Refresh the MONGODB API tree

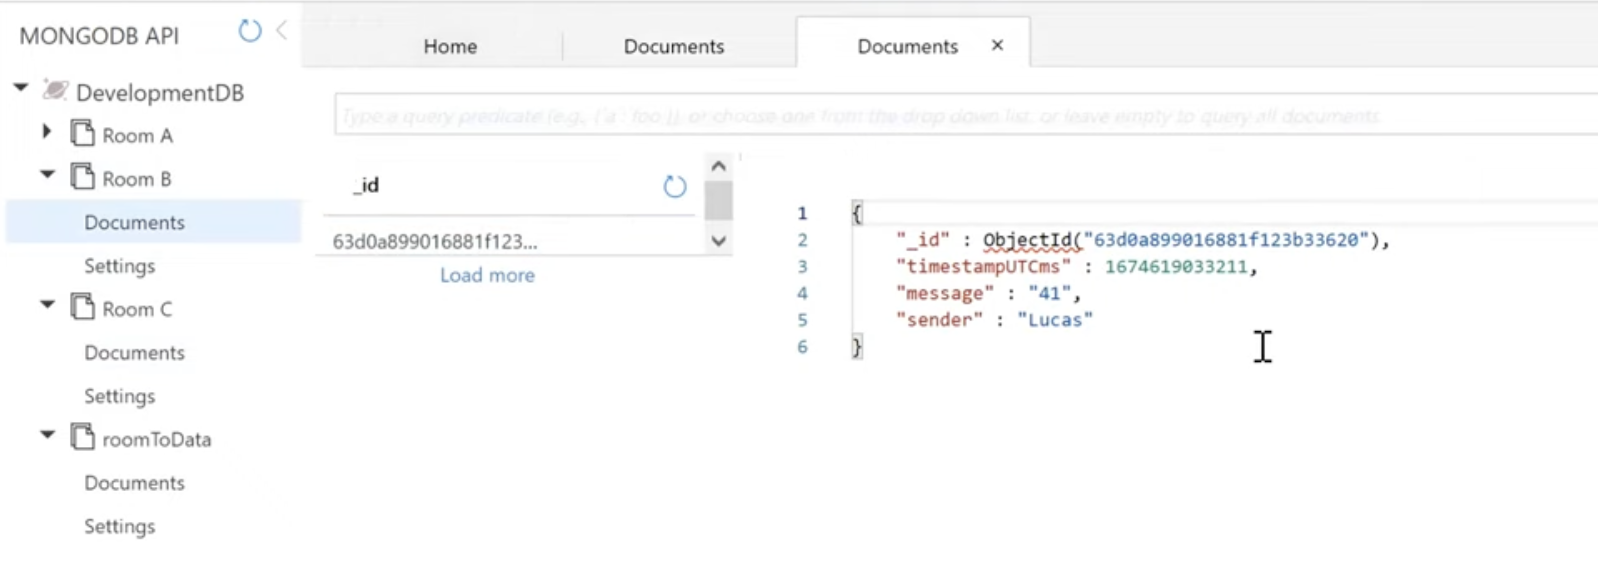[250, 31]
